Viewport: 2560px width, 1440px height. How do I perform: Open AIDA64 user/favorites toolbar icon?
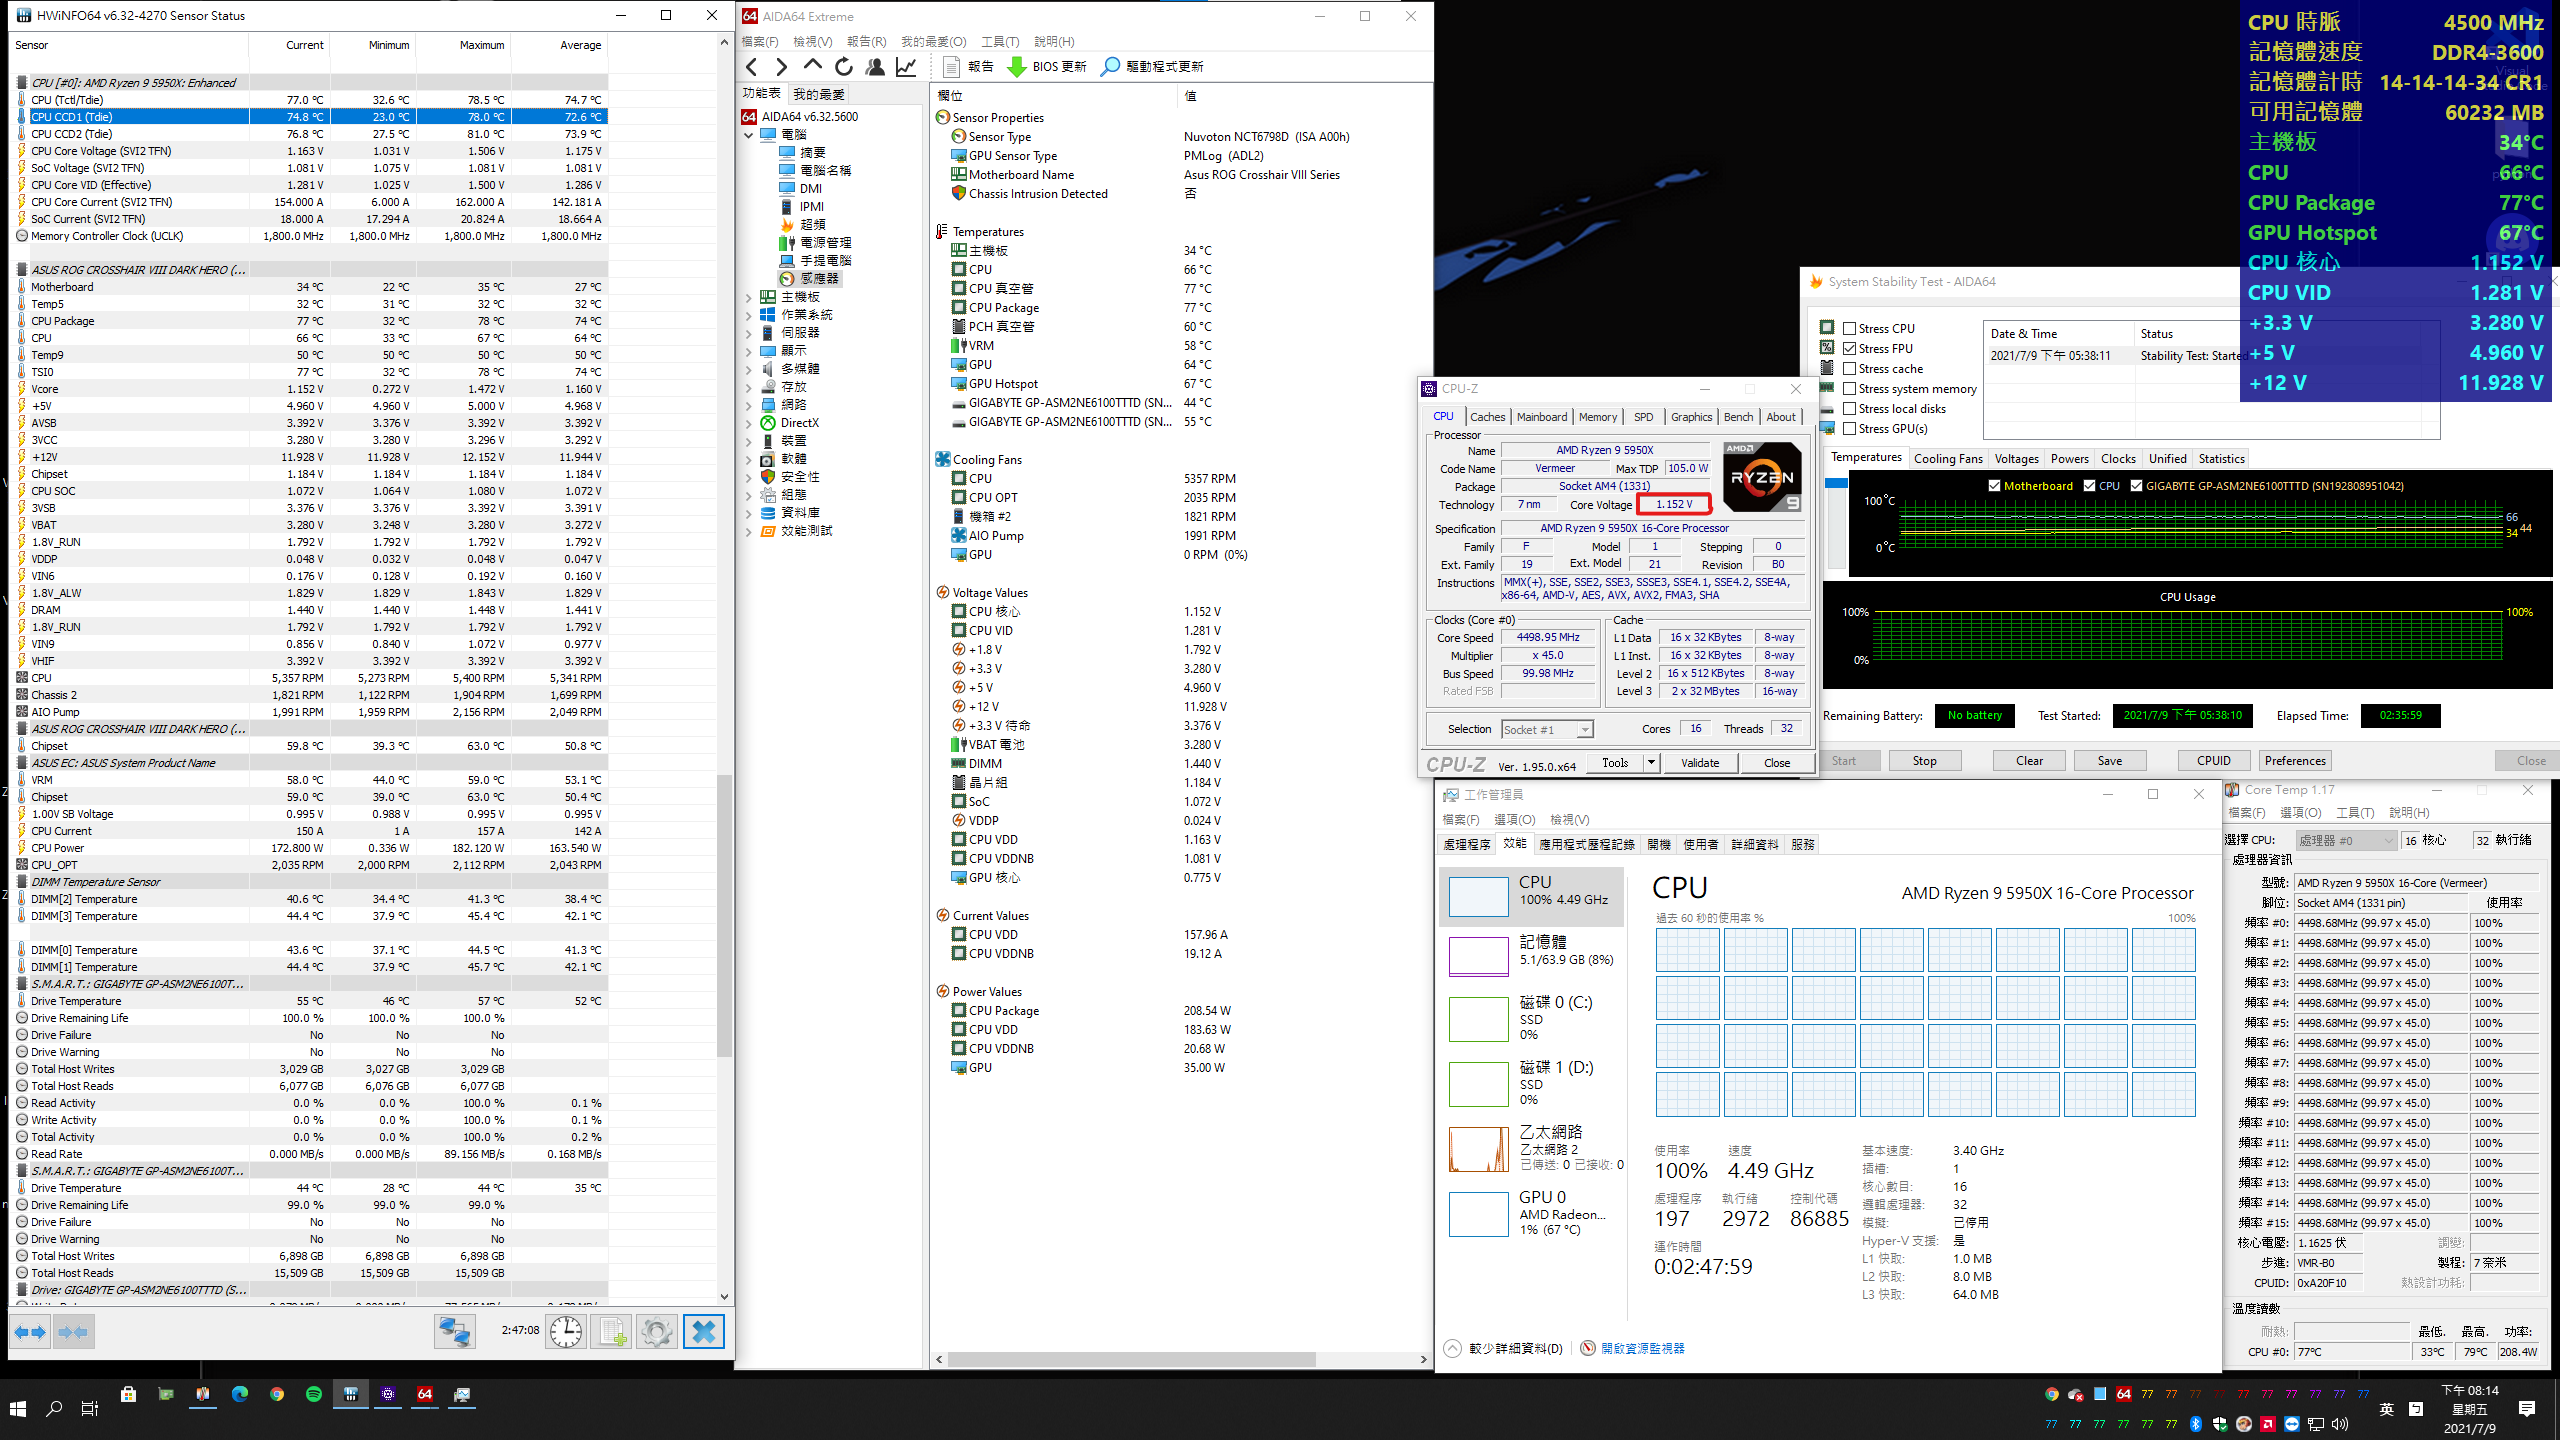(875, 66)
